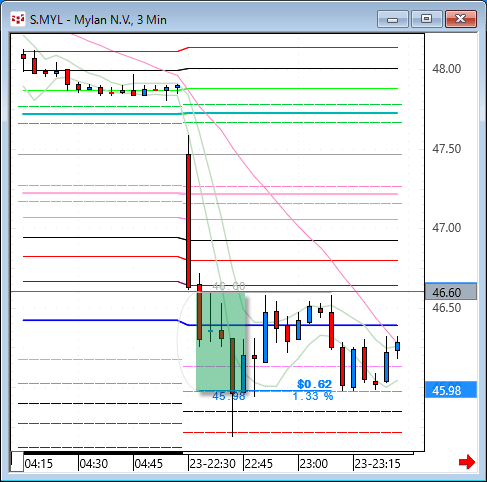
Task: Click the 04:15 time axis label
Action: [x=38, y=464]
